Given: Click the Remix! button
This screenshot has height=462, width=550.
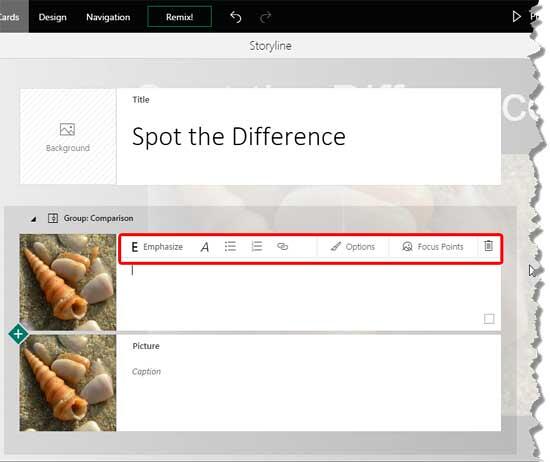Looking at the screenshot, I should tap(179, 16).
